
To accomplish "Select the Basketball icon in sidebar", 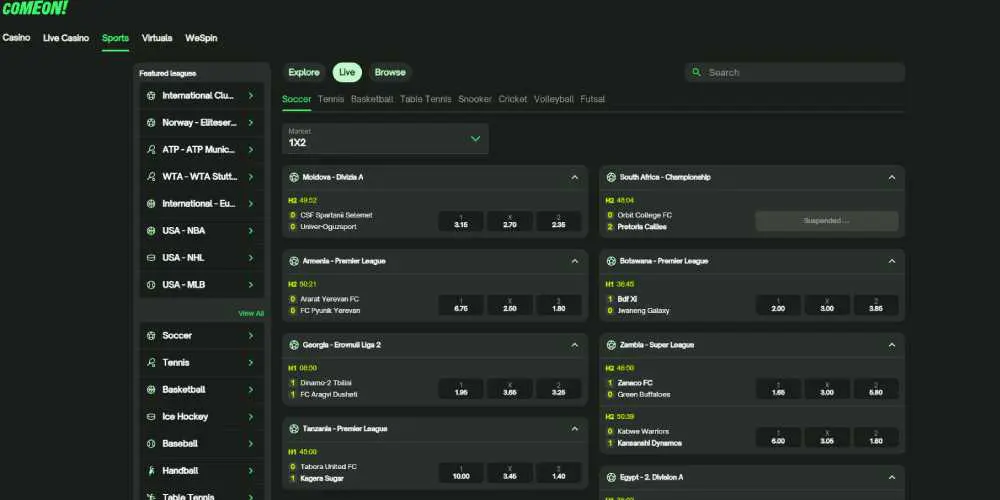I will [151, 390].
